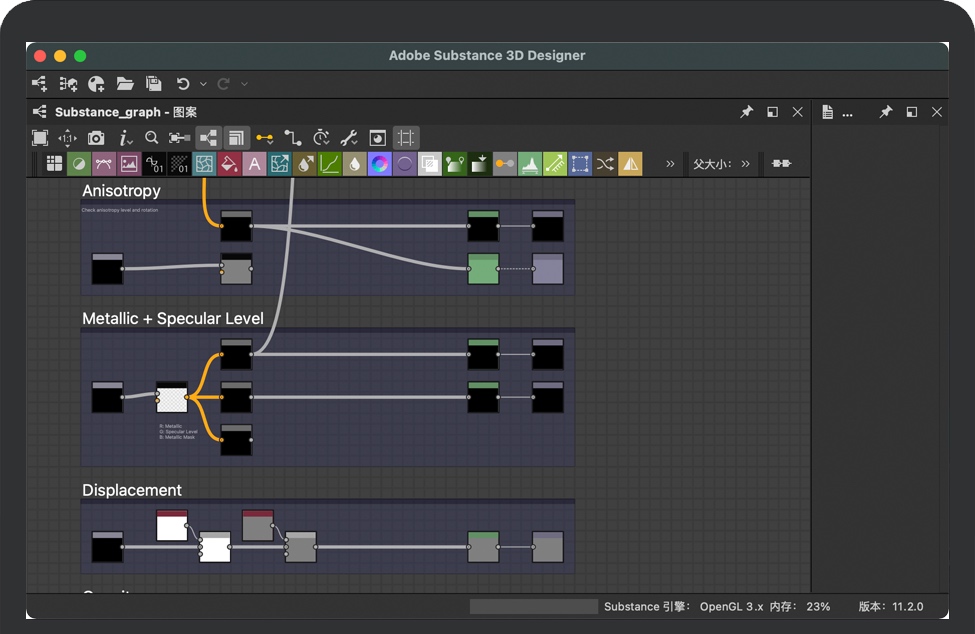This screenshot has height=634, width=975.
Task: Expand the parent size options chevrons
Action: [745, 164]
